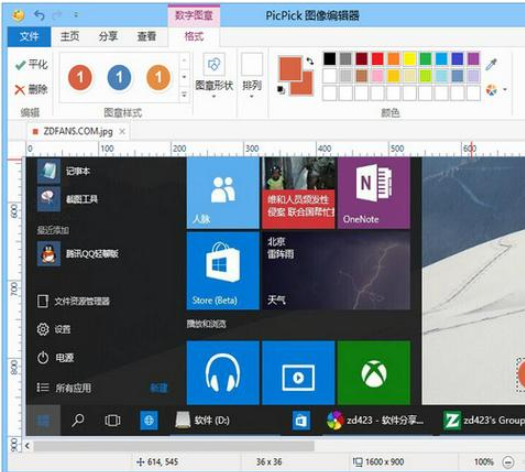The height and width of the screenshot is (472, 525).
Task: Switch to the 主页 tab
Action: tap(70, 36)
